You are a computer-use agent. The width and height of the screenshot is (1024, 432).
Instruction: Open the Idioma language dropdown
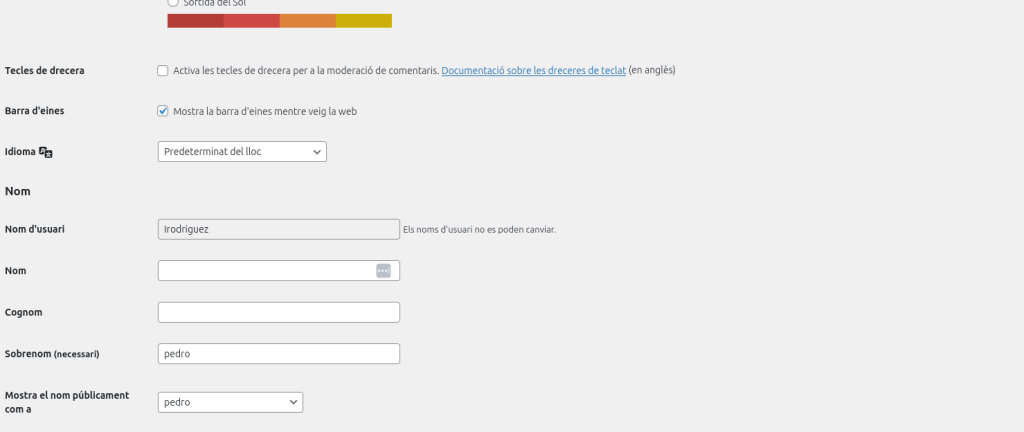[242, 152]
